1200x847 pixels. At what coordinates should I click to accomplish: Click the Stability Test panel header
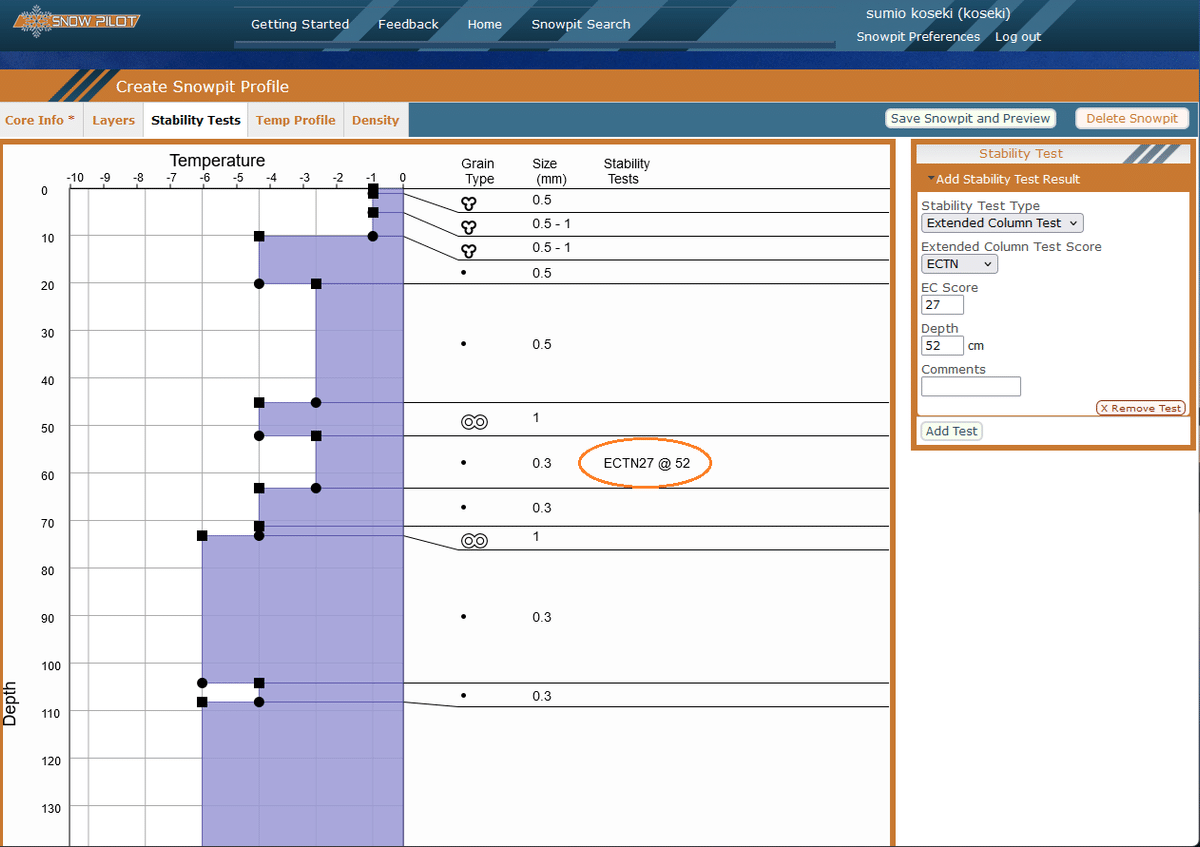[1021, 154]
